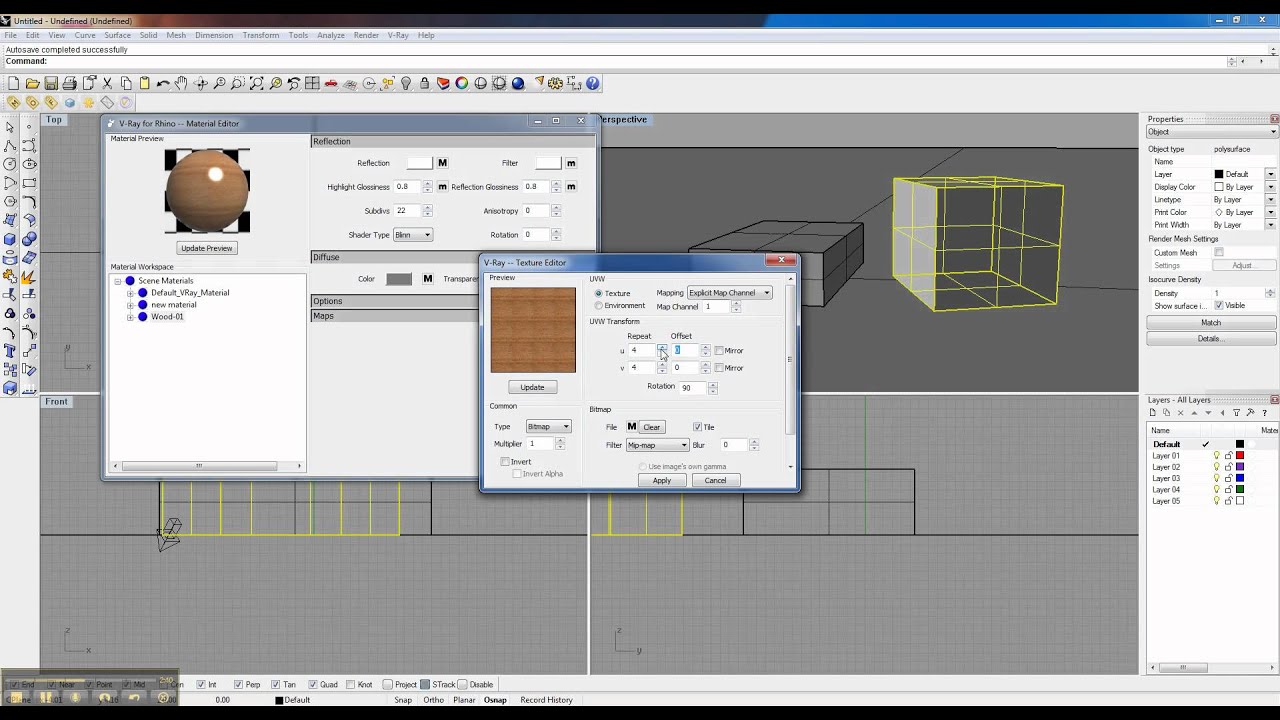
Task: Toggle the Tile checkbox
Action: tap(697, 427)
